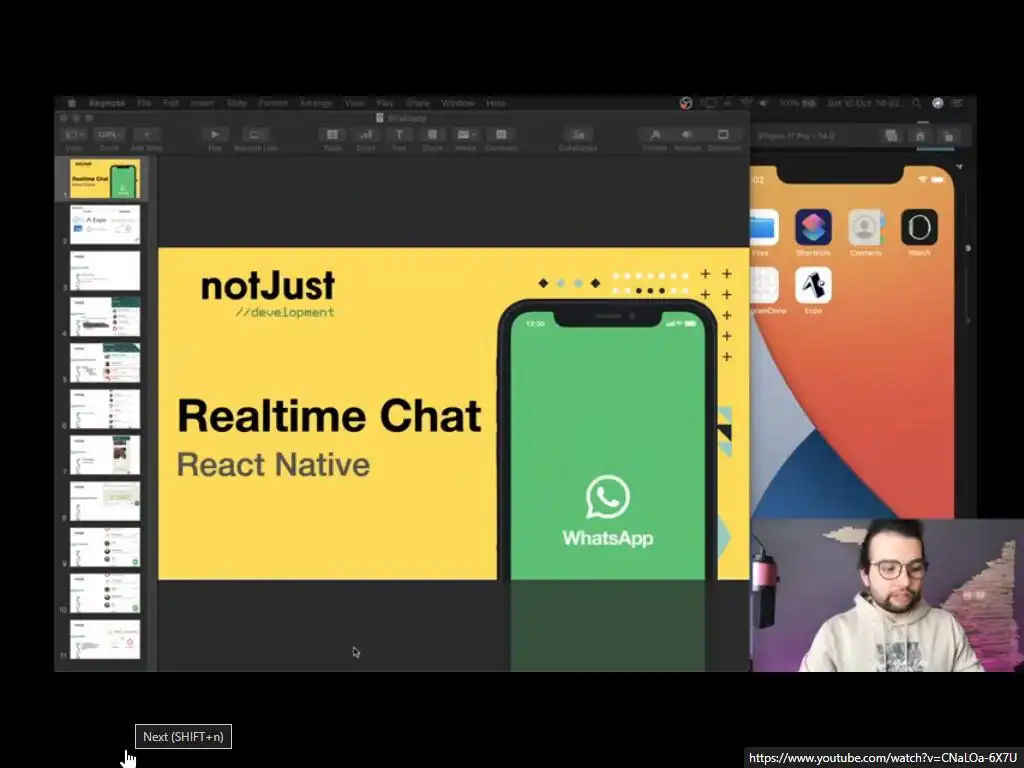Screen dimensions: 1024x768
Task: Open the Share menu
Action: (417, 103)
